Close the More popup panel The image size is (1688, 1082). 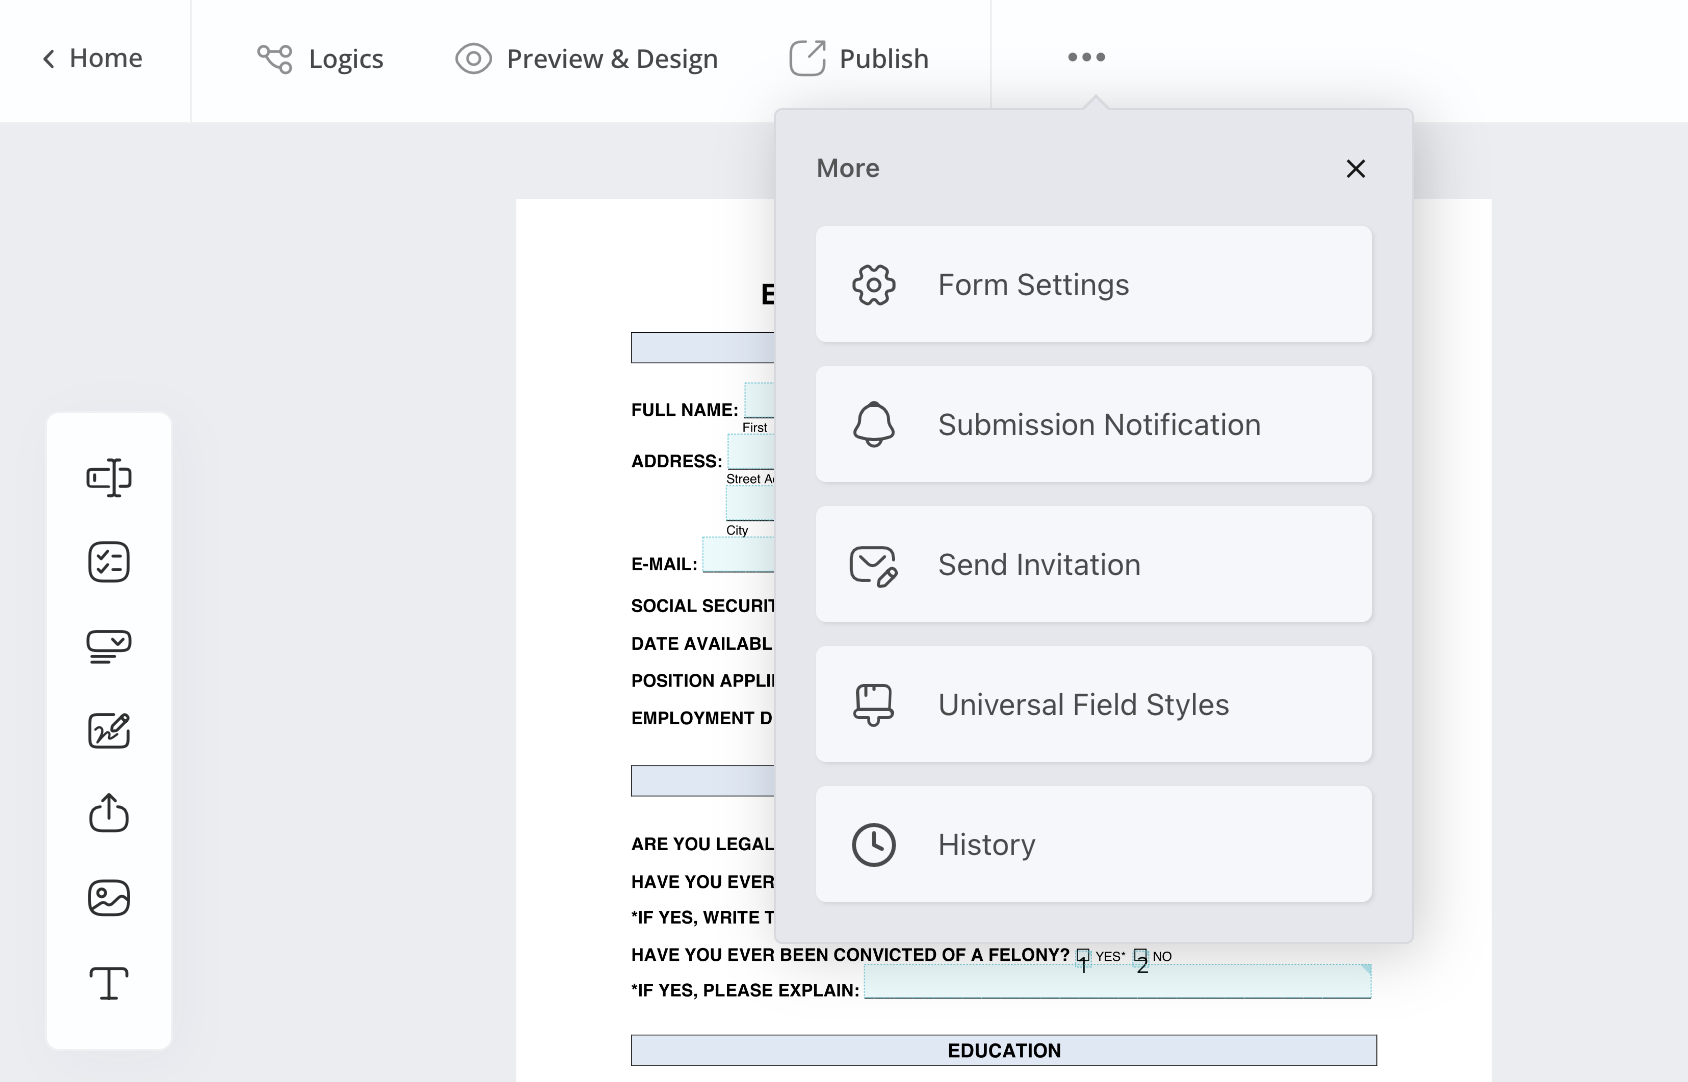(x=1355, y=169)
